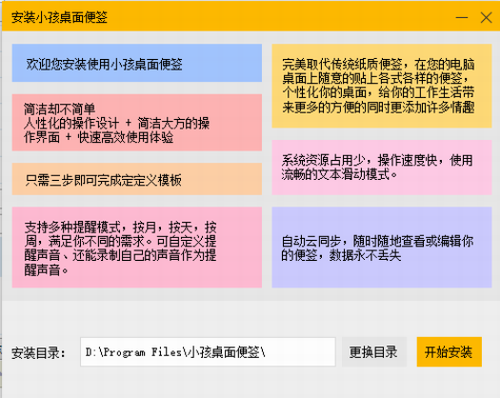This screenshot has height=398, width=500.
Task: Click the 流畅的文本滑动模式 line
Action: 339,174
